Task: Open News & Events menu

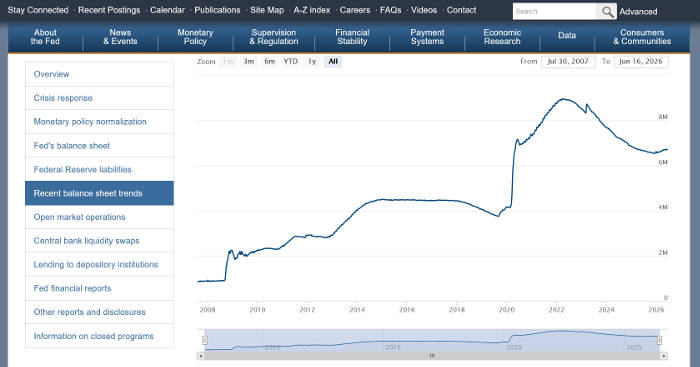Action: point(120,37)
